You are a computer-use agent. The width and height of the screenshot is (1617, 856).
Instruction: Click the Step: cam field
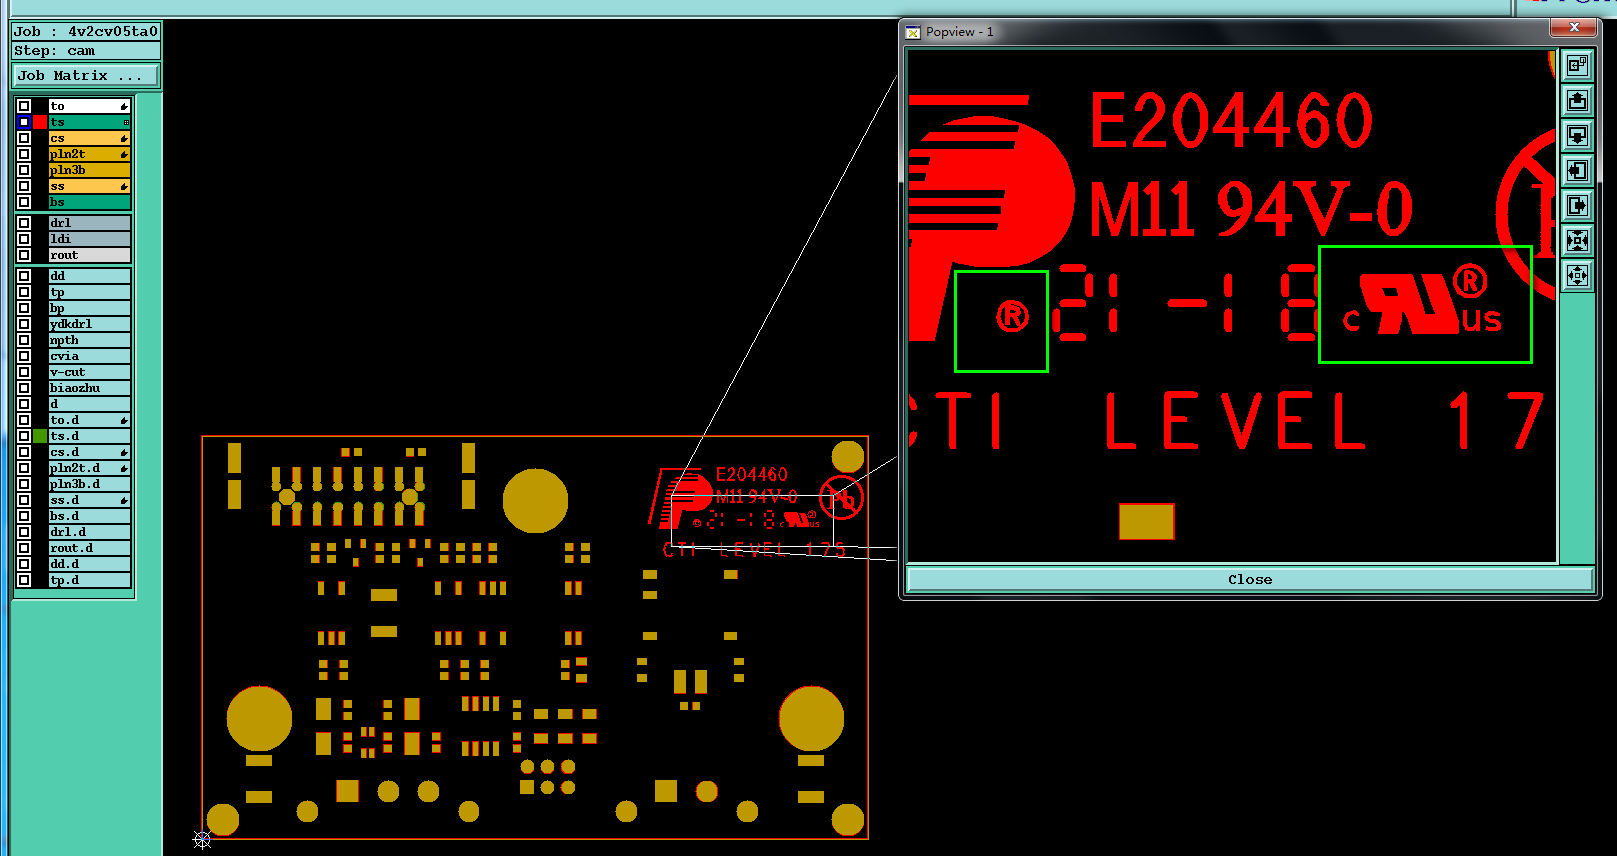click(x=86, y=50)
